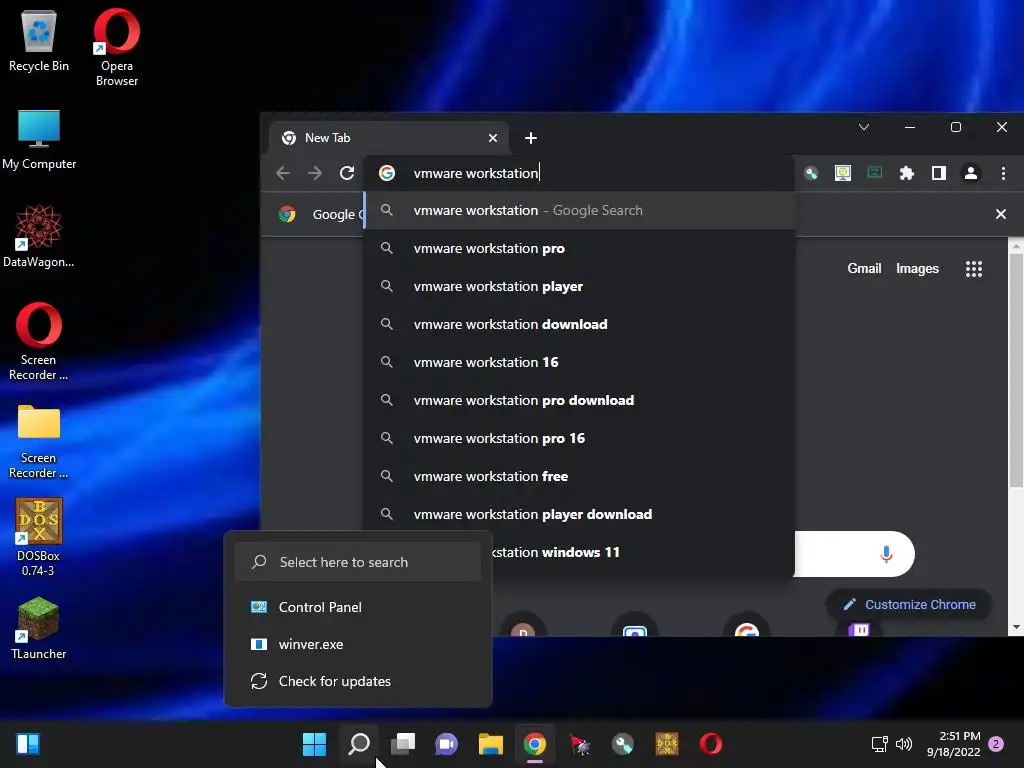The height and width of the screenshot is (768, 1024).
Task: Open Control Panel from search flyout
Action: [x=358, y=607]
